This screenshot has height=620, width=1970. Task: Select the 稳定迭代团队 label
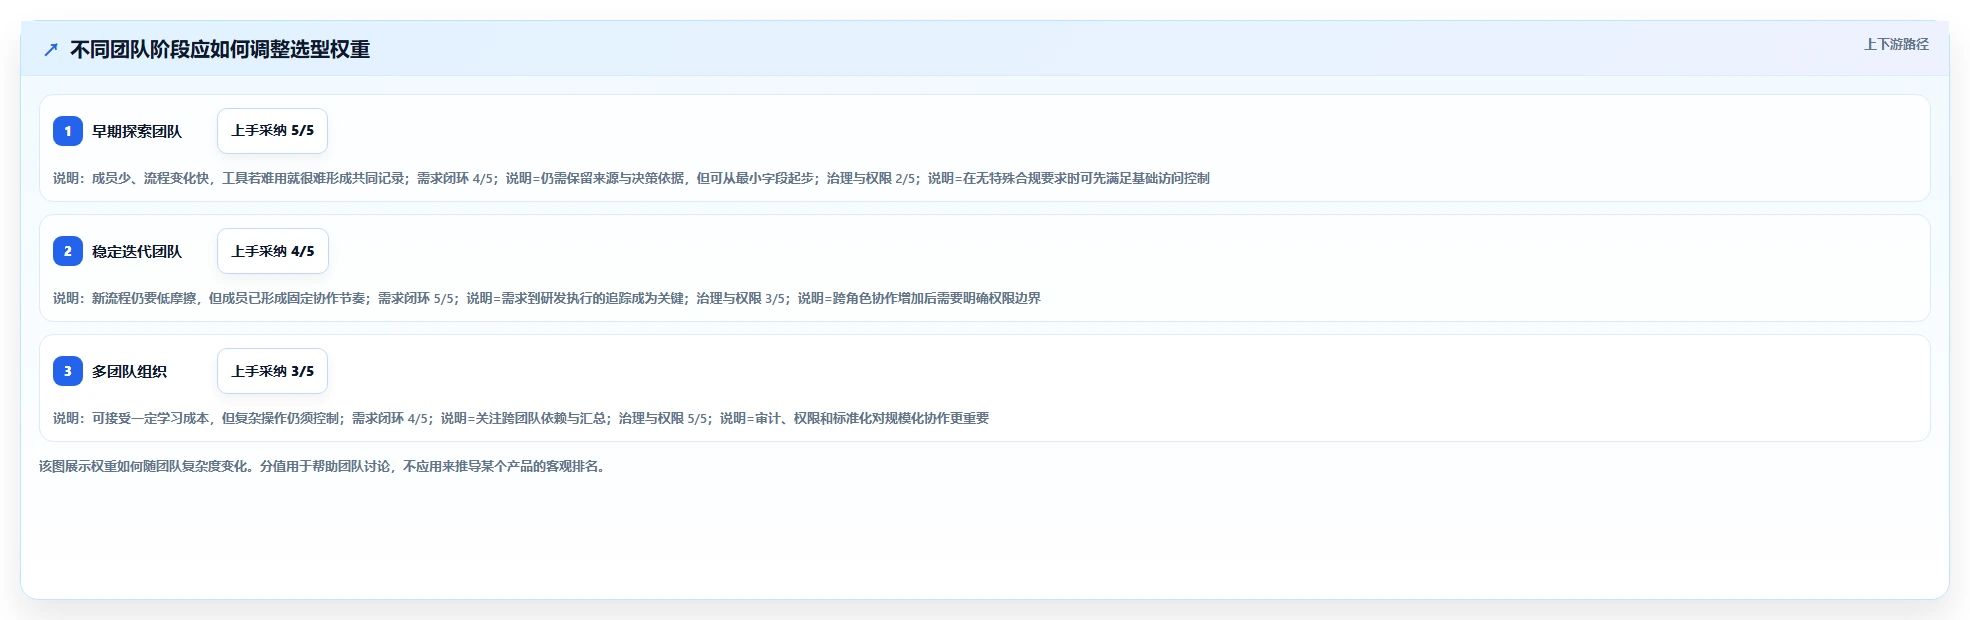(x=137, y=251)
